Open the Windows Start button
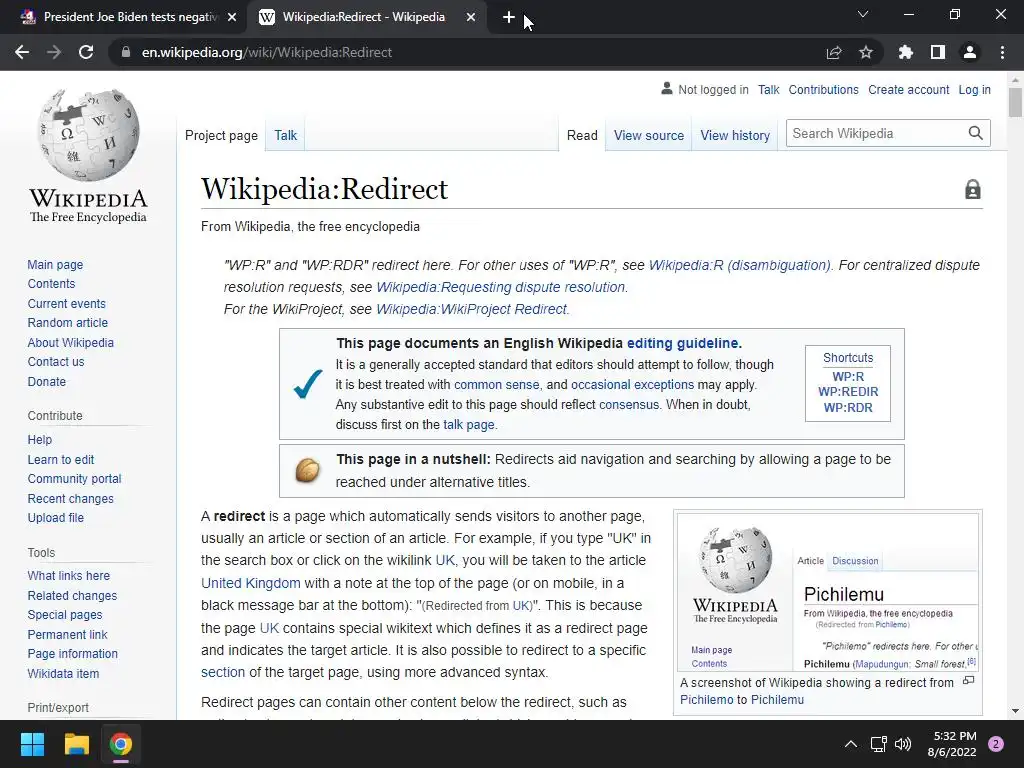 (32, 744)
